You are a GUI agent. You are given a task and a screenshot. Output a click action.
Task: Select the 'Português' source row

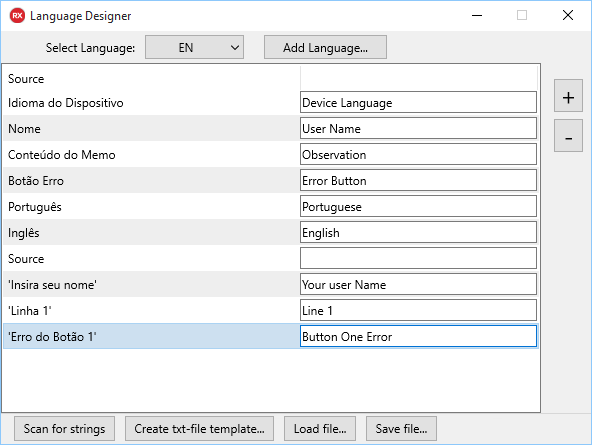(151, 206)
